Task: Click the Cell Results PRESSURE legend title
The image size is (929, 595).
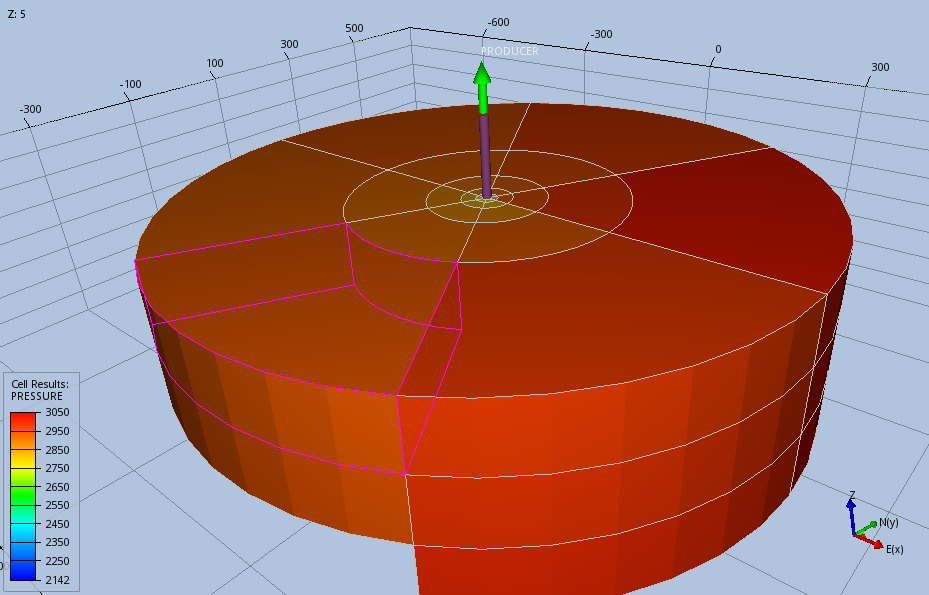Action: point(39,390)
